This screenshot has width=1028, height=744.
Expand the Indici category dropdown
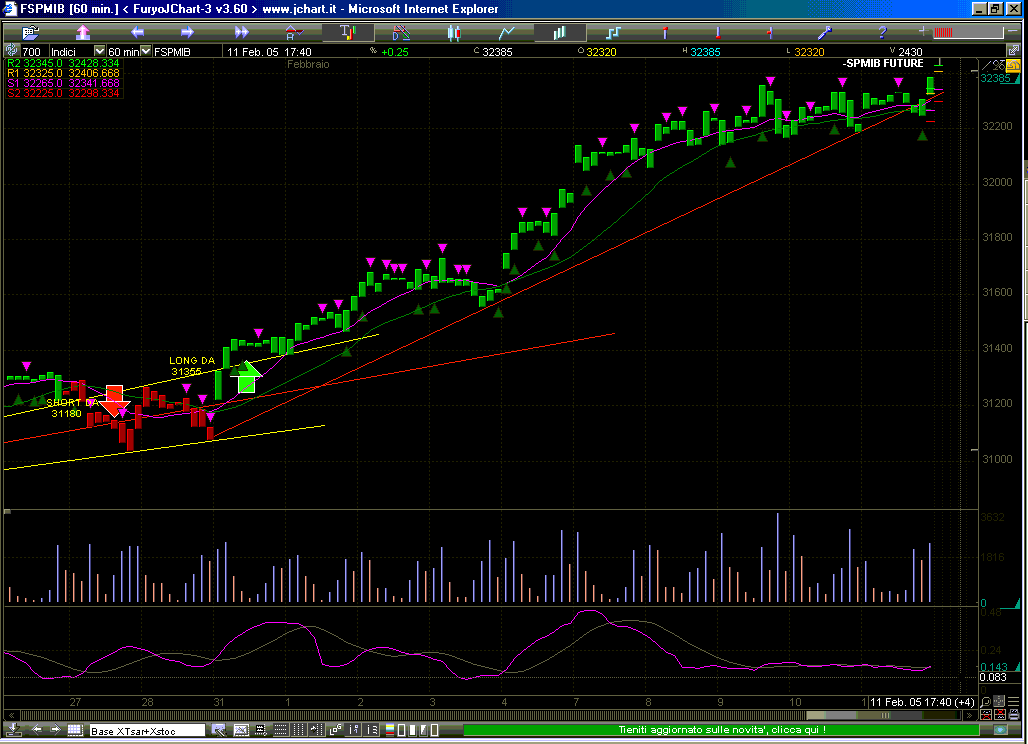pyautogui.click(x=99, y=51)
